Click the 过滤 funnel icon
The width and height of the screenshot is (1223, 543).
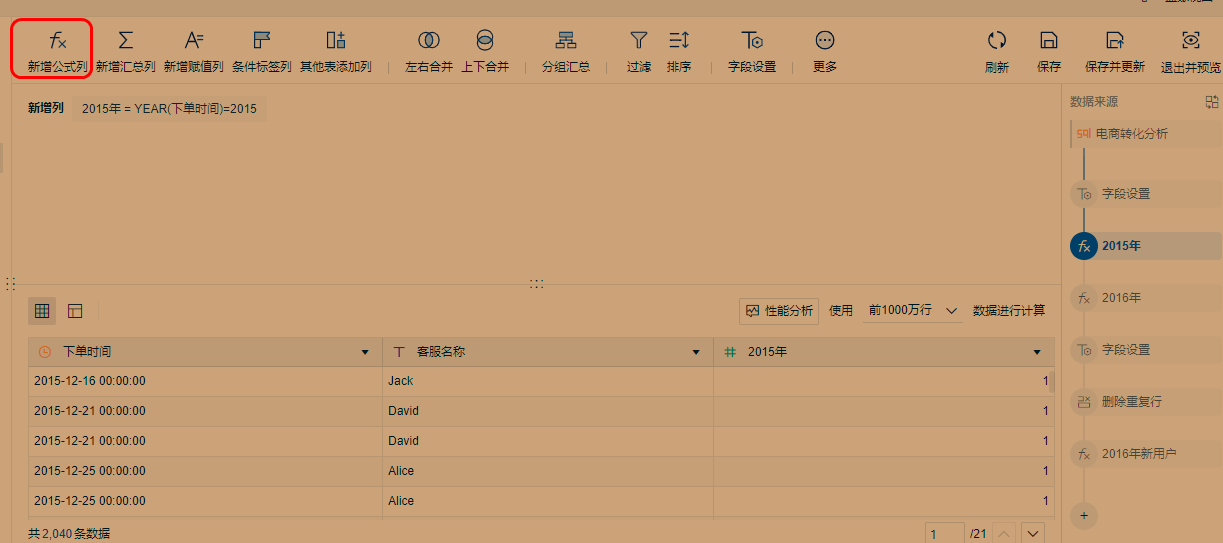pos(639,41)
